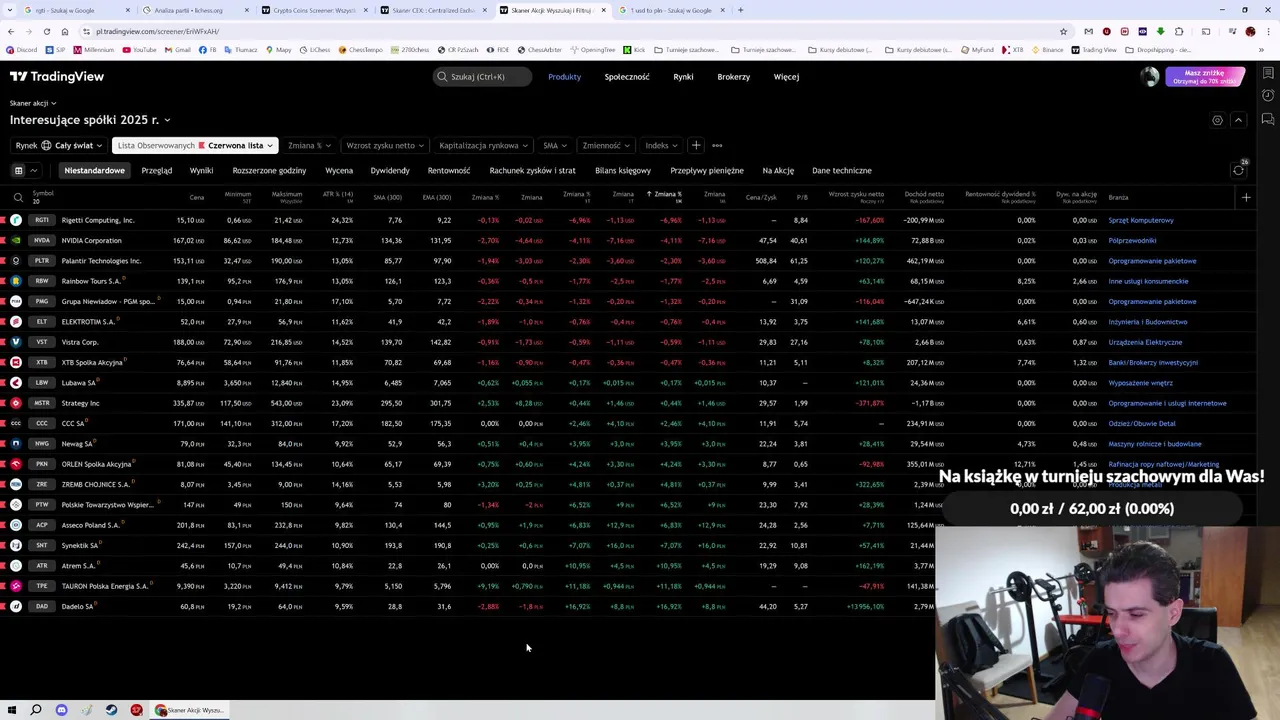Screen dimensions: 1280x720
Task: Open the Wzrost zysku netto filter dropdown
Action: pos(385,145)
